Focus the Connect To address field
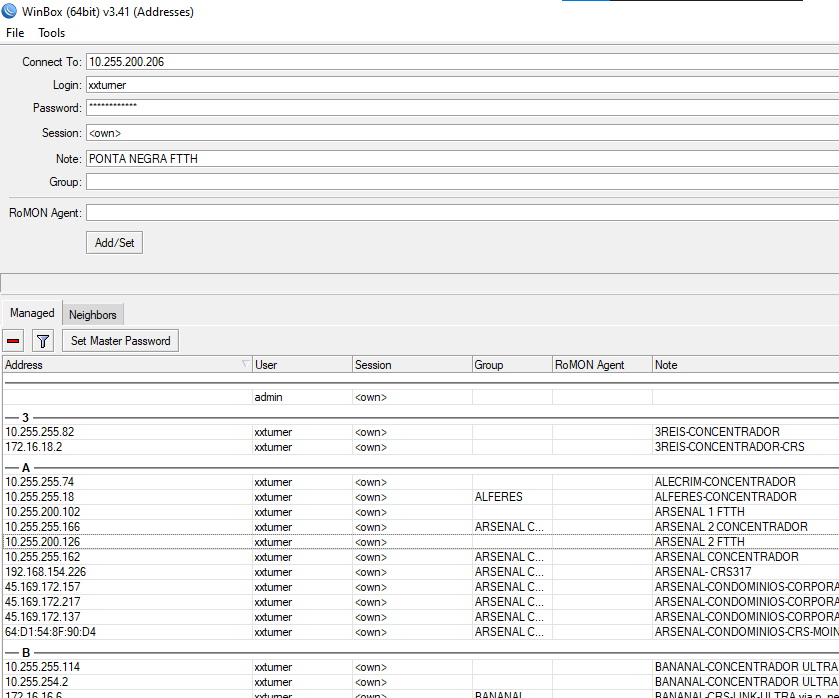The width and height of the screenshot is (839, 698). click(x=462, y=62)
